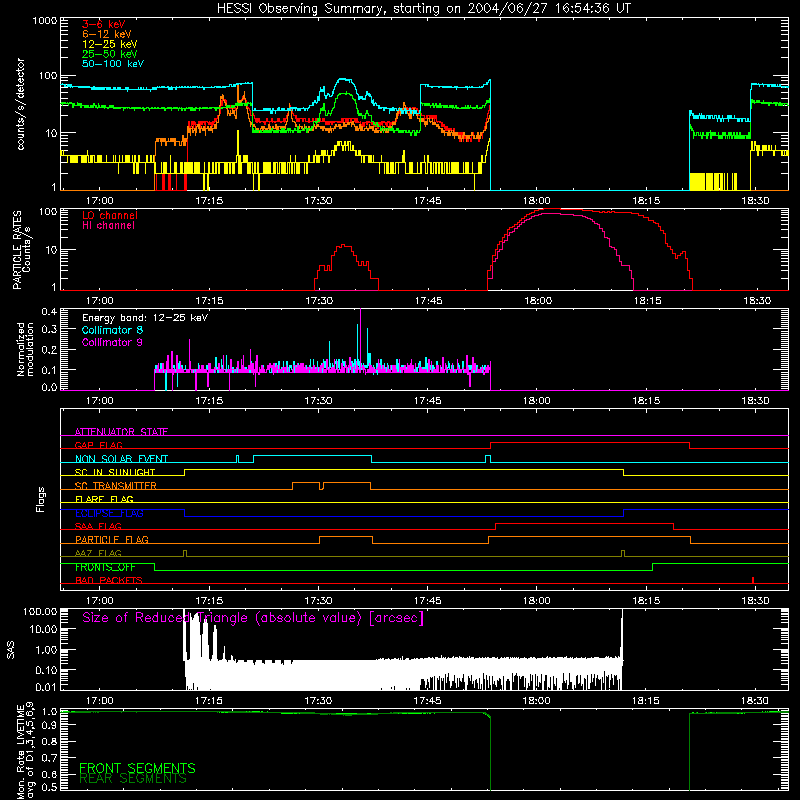Click the 100.00 tick on SAS axis
The width and height of the screenshot is (800, 800).
click(40, 611)
